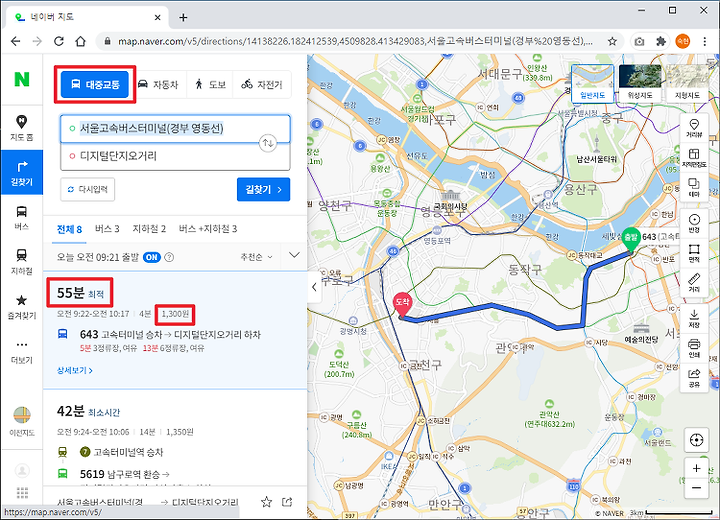The image size is (720, 520).
Task: Open 지하철 subway section in sidebar
Action: click(x=22, y=262)
